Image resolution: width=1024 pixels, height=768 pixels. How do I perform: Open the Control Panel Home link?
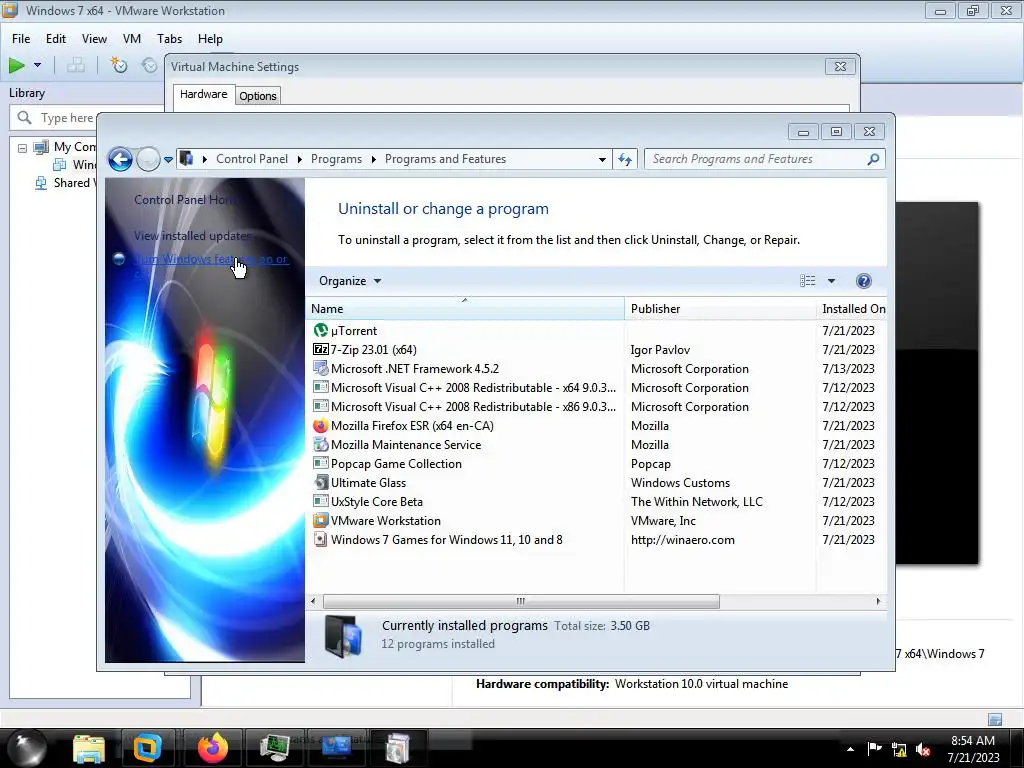click(186, 200)
